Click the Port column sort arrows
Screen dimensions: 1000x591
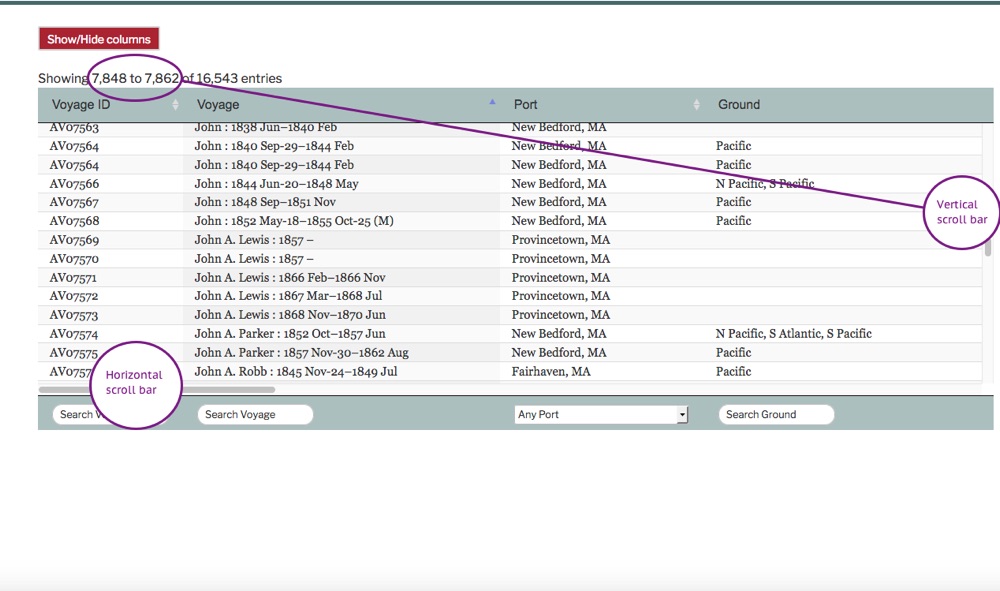[697, 105]
